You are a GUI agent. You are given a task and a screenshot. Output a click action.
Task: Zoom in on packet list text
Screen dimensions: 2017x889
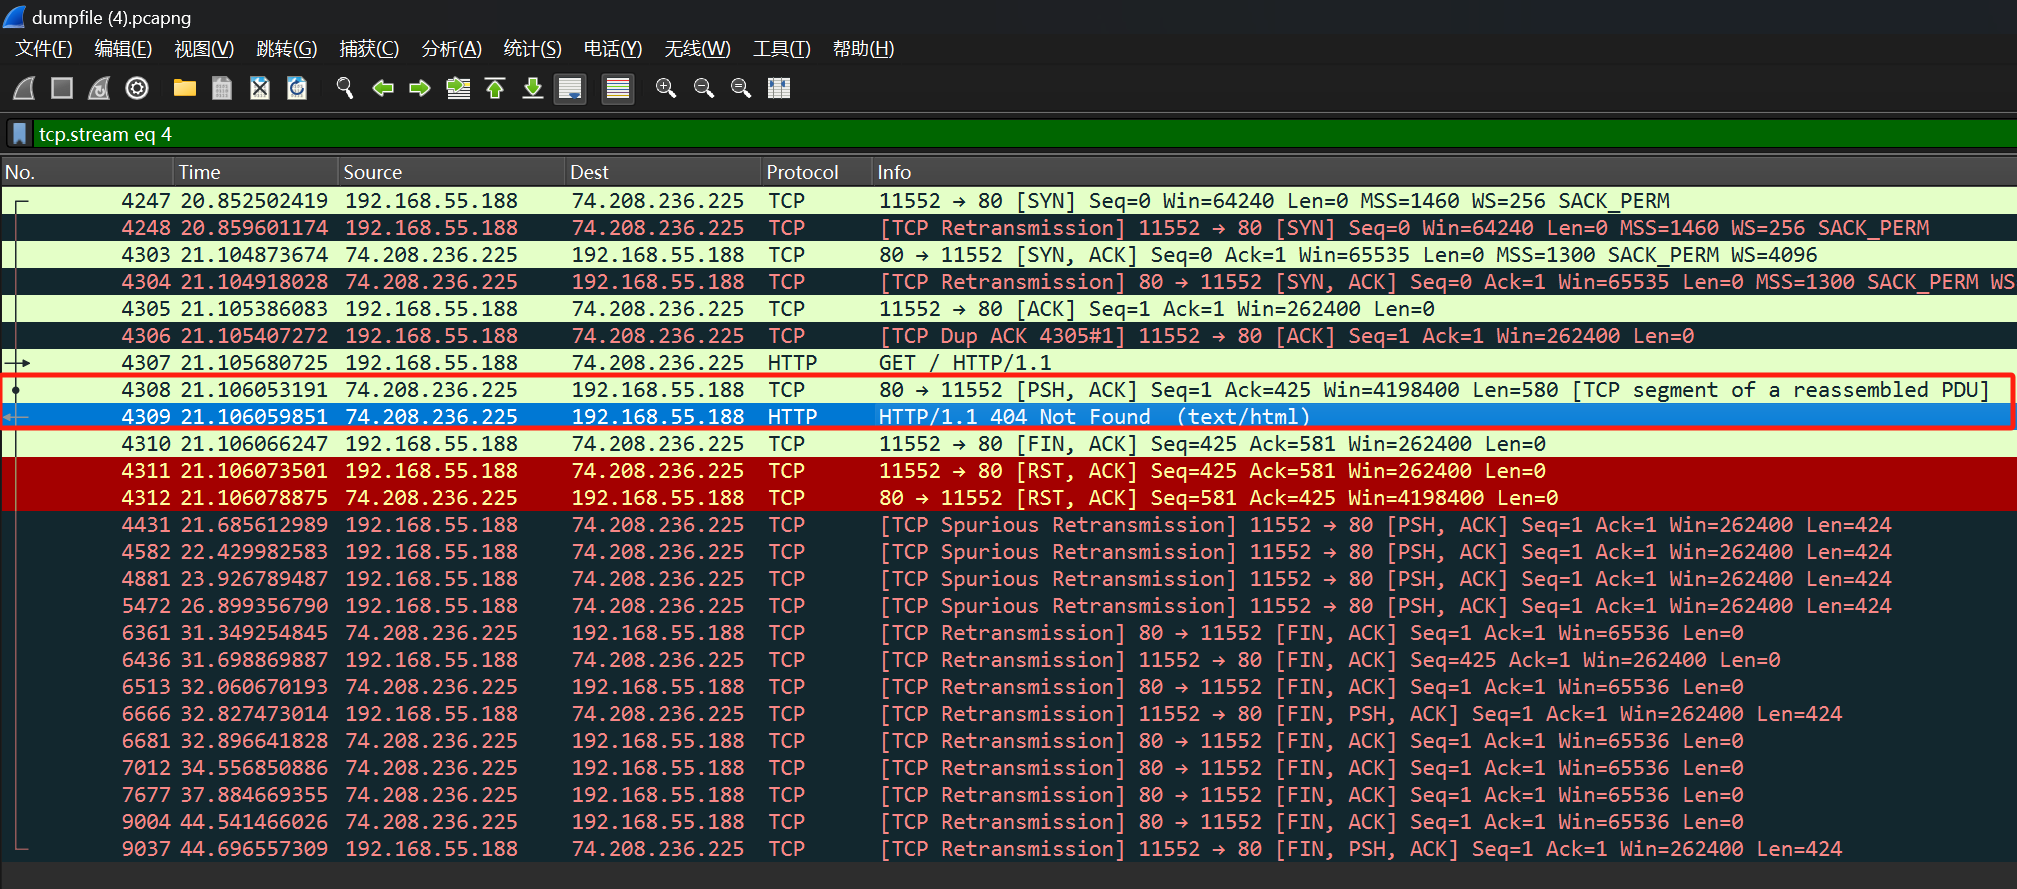(x=665, y=89)
